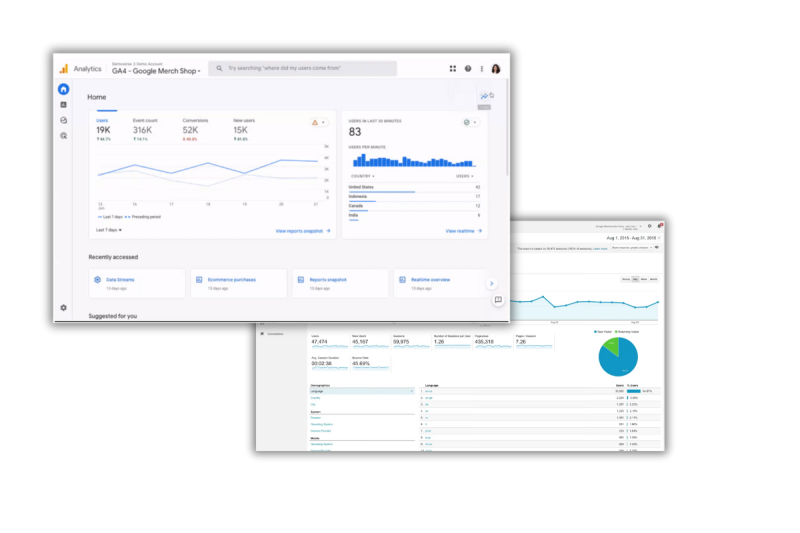Click the graduation cap icon in rear window

tap(657, 248)
